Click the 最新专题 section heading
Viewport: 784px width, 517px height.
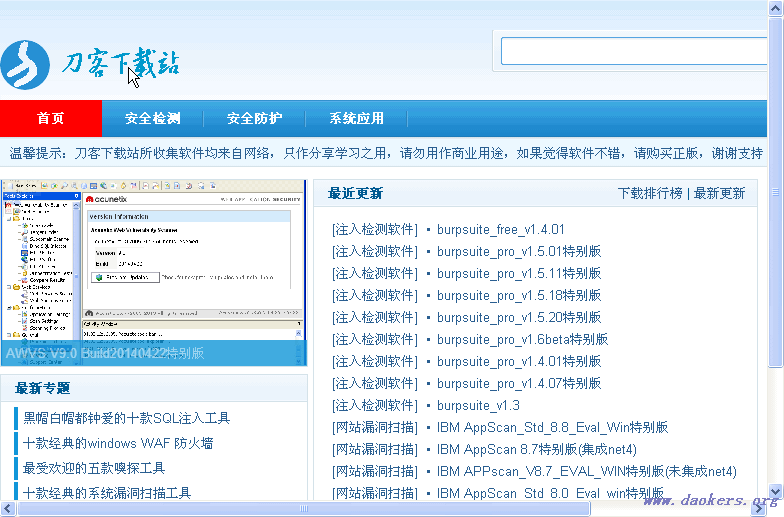[x=42, y=388]
